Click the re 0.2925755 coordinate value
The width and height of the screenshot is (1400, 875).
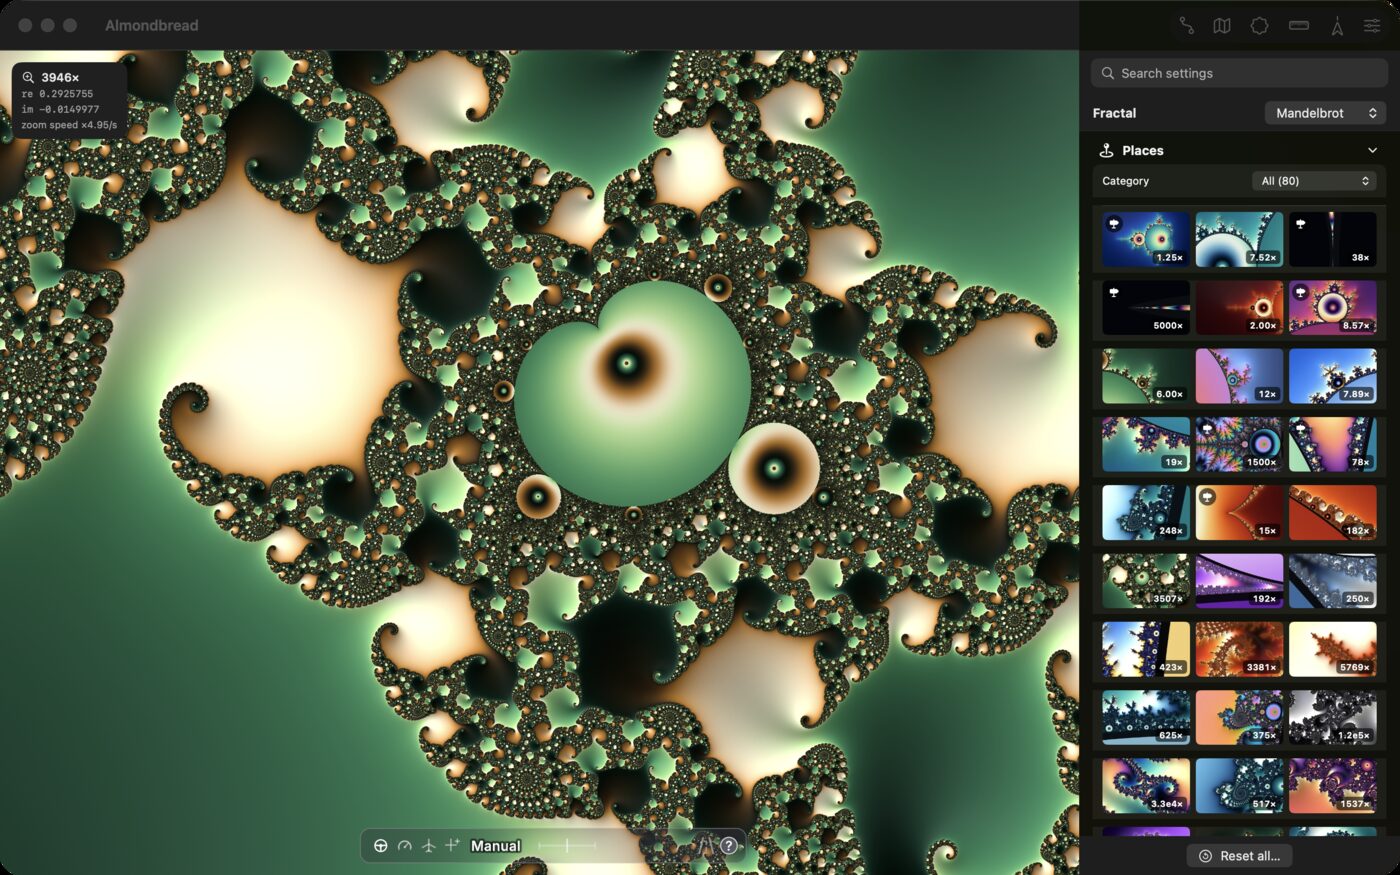click(x=57, y=94)
